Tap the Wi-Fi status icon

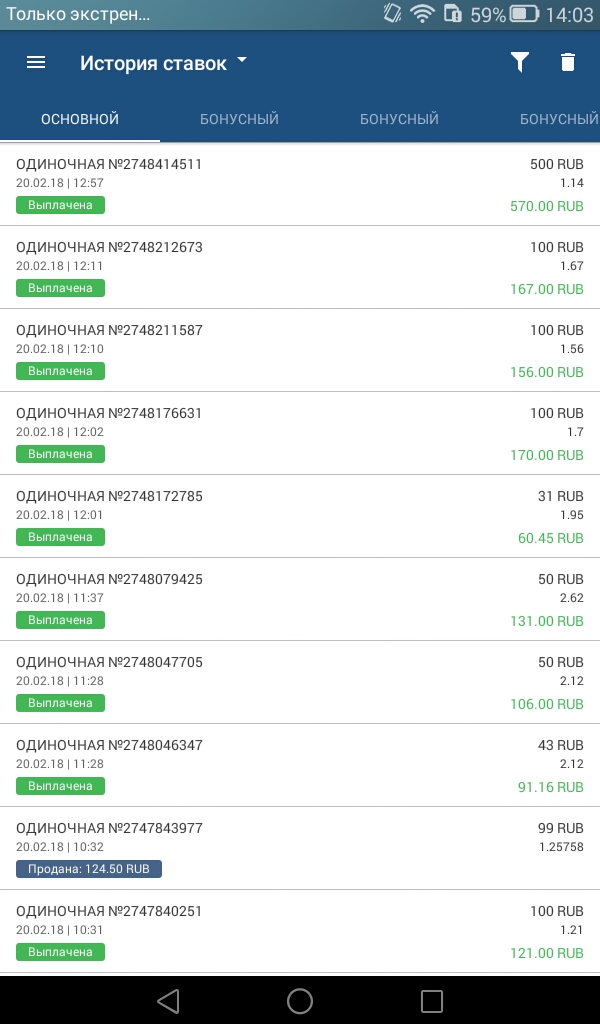pos(422,14)
